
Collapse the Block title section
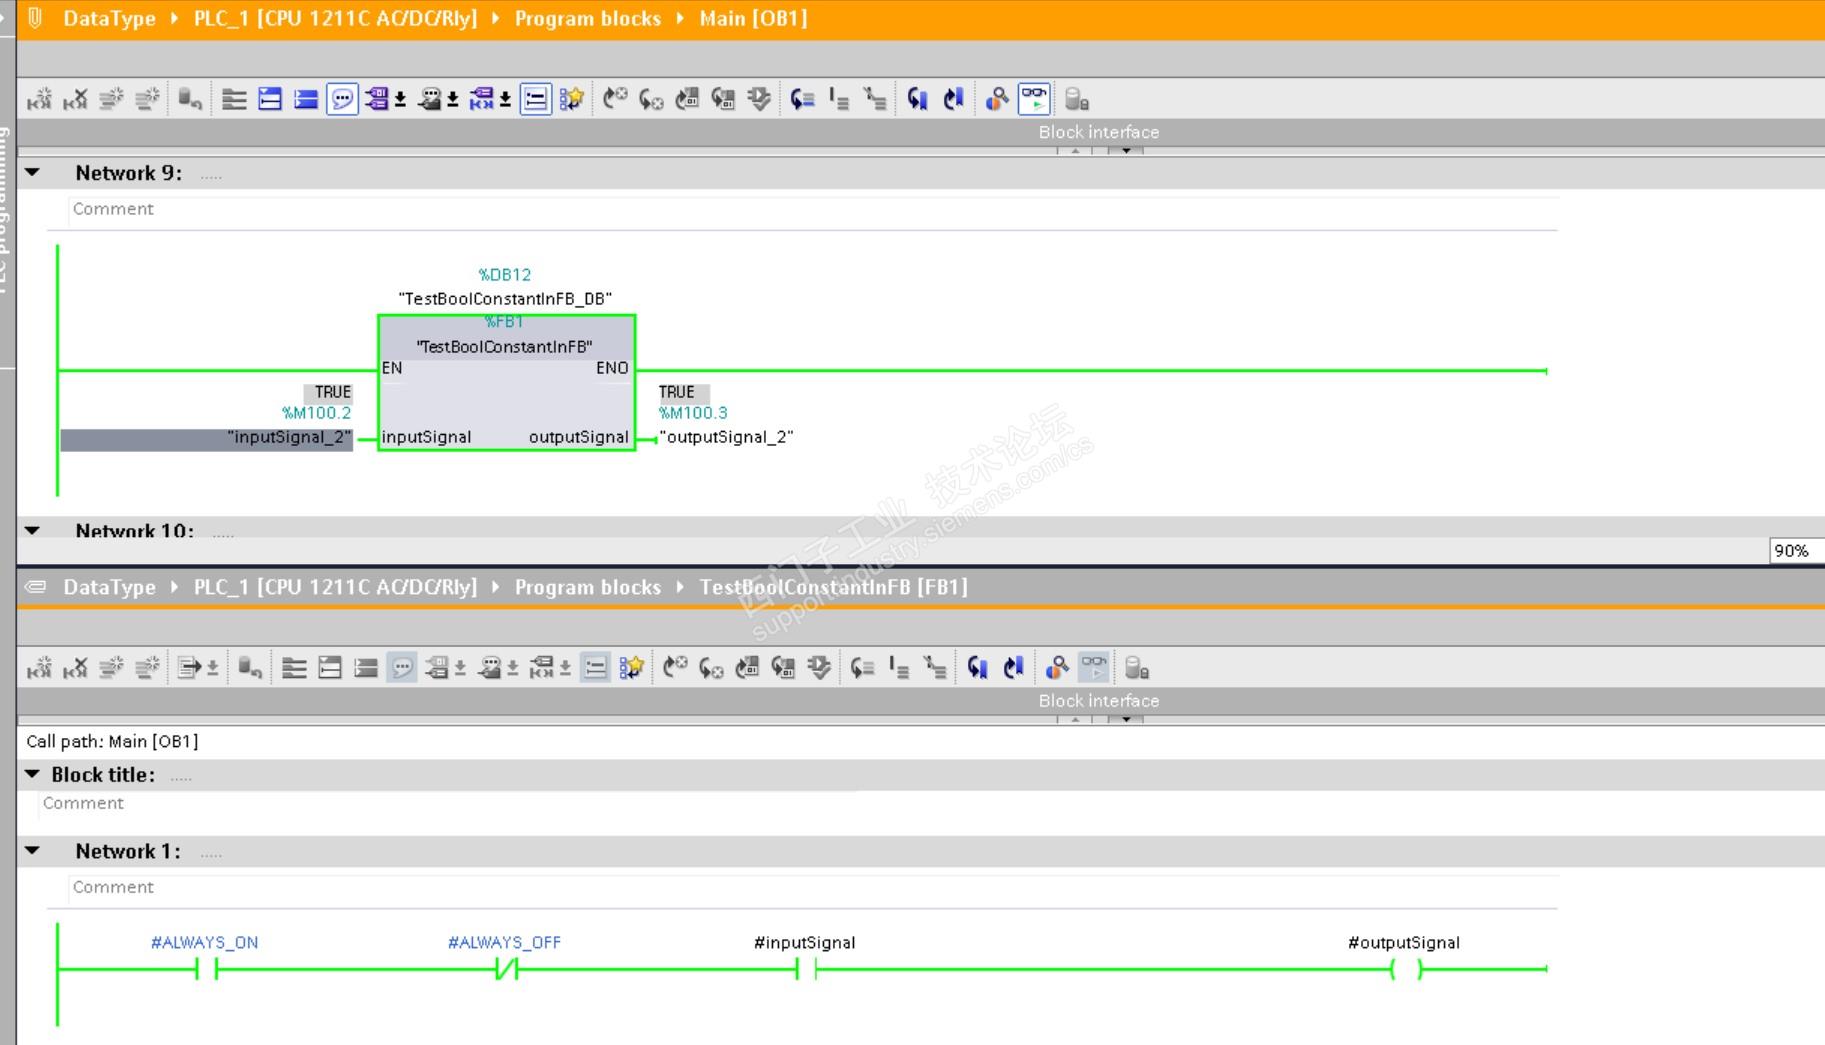click(33, 774)
